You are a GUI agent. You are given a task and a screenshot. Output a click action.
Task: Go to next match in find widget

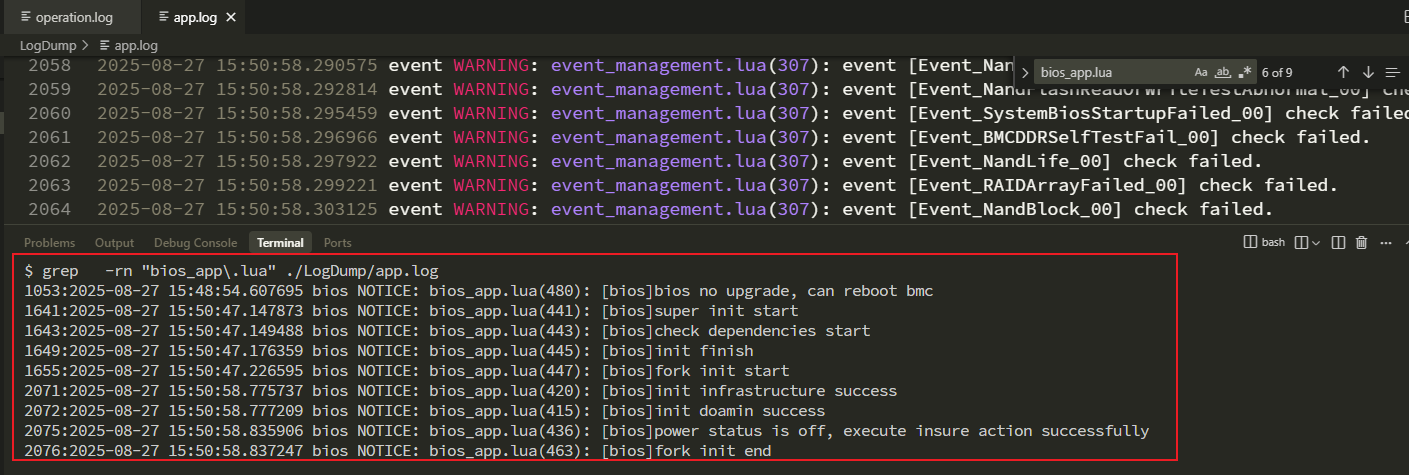pos(1368,72)
